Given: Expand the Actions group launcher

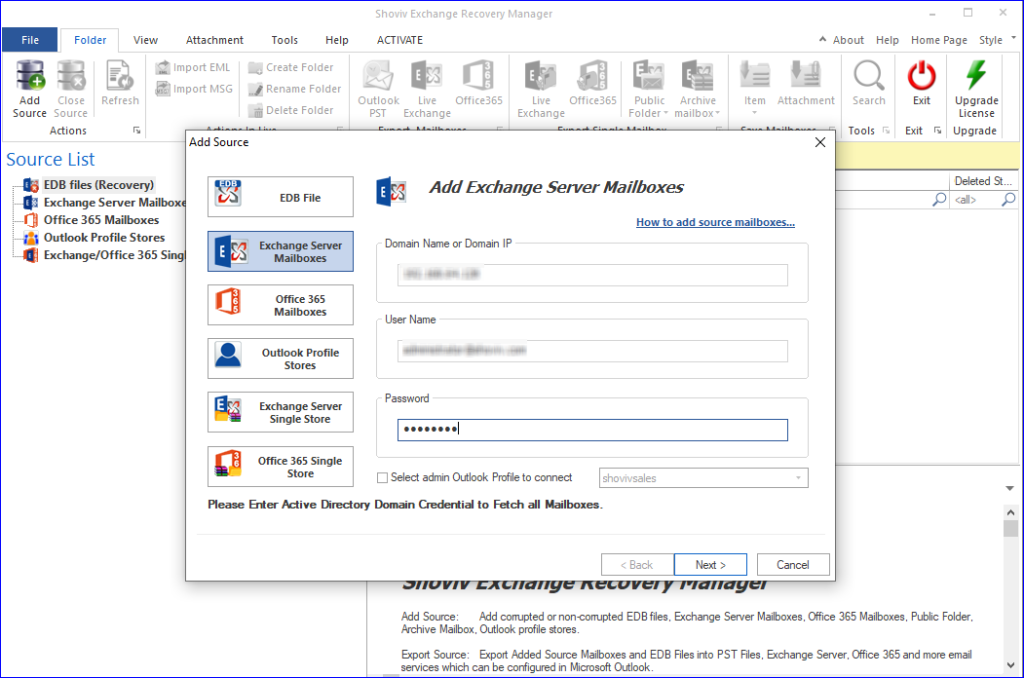Looking at the screenshot, I should tap(136, 131).
